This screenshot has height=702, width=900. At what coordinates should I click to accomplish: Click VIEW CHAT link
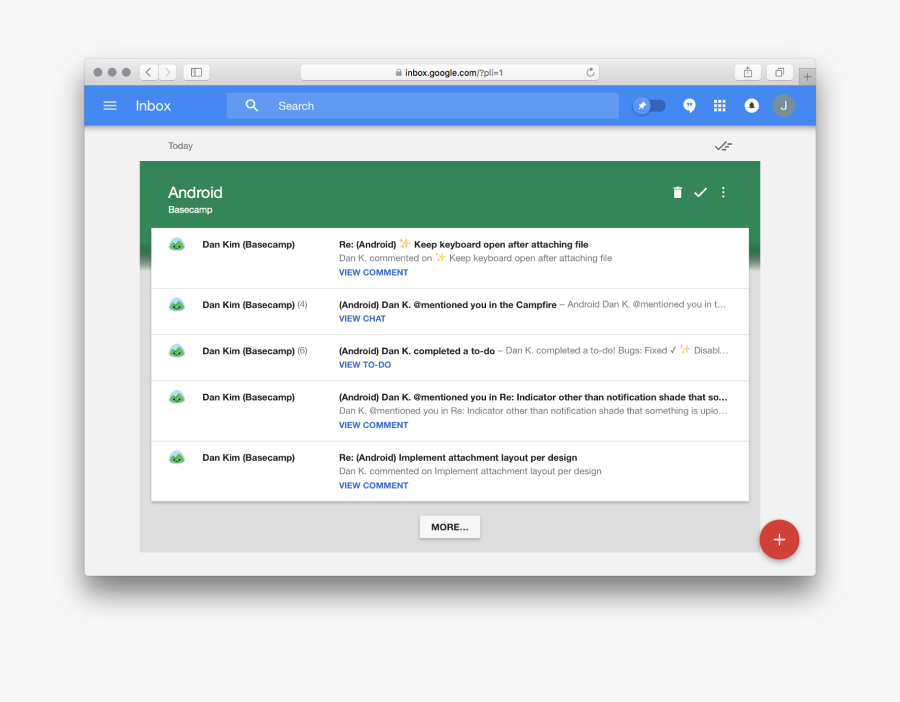[x=362, y=319]
